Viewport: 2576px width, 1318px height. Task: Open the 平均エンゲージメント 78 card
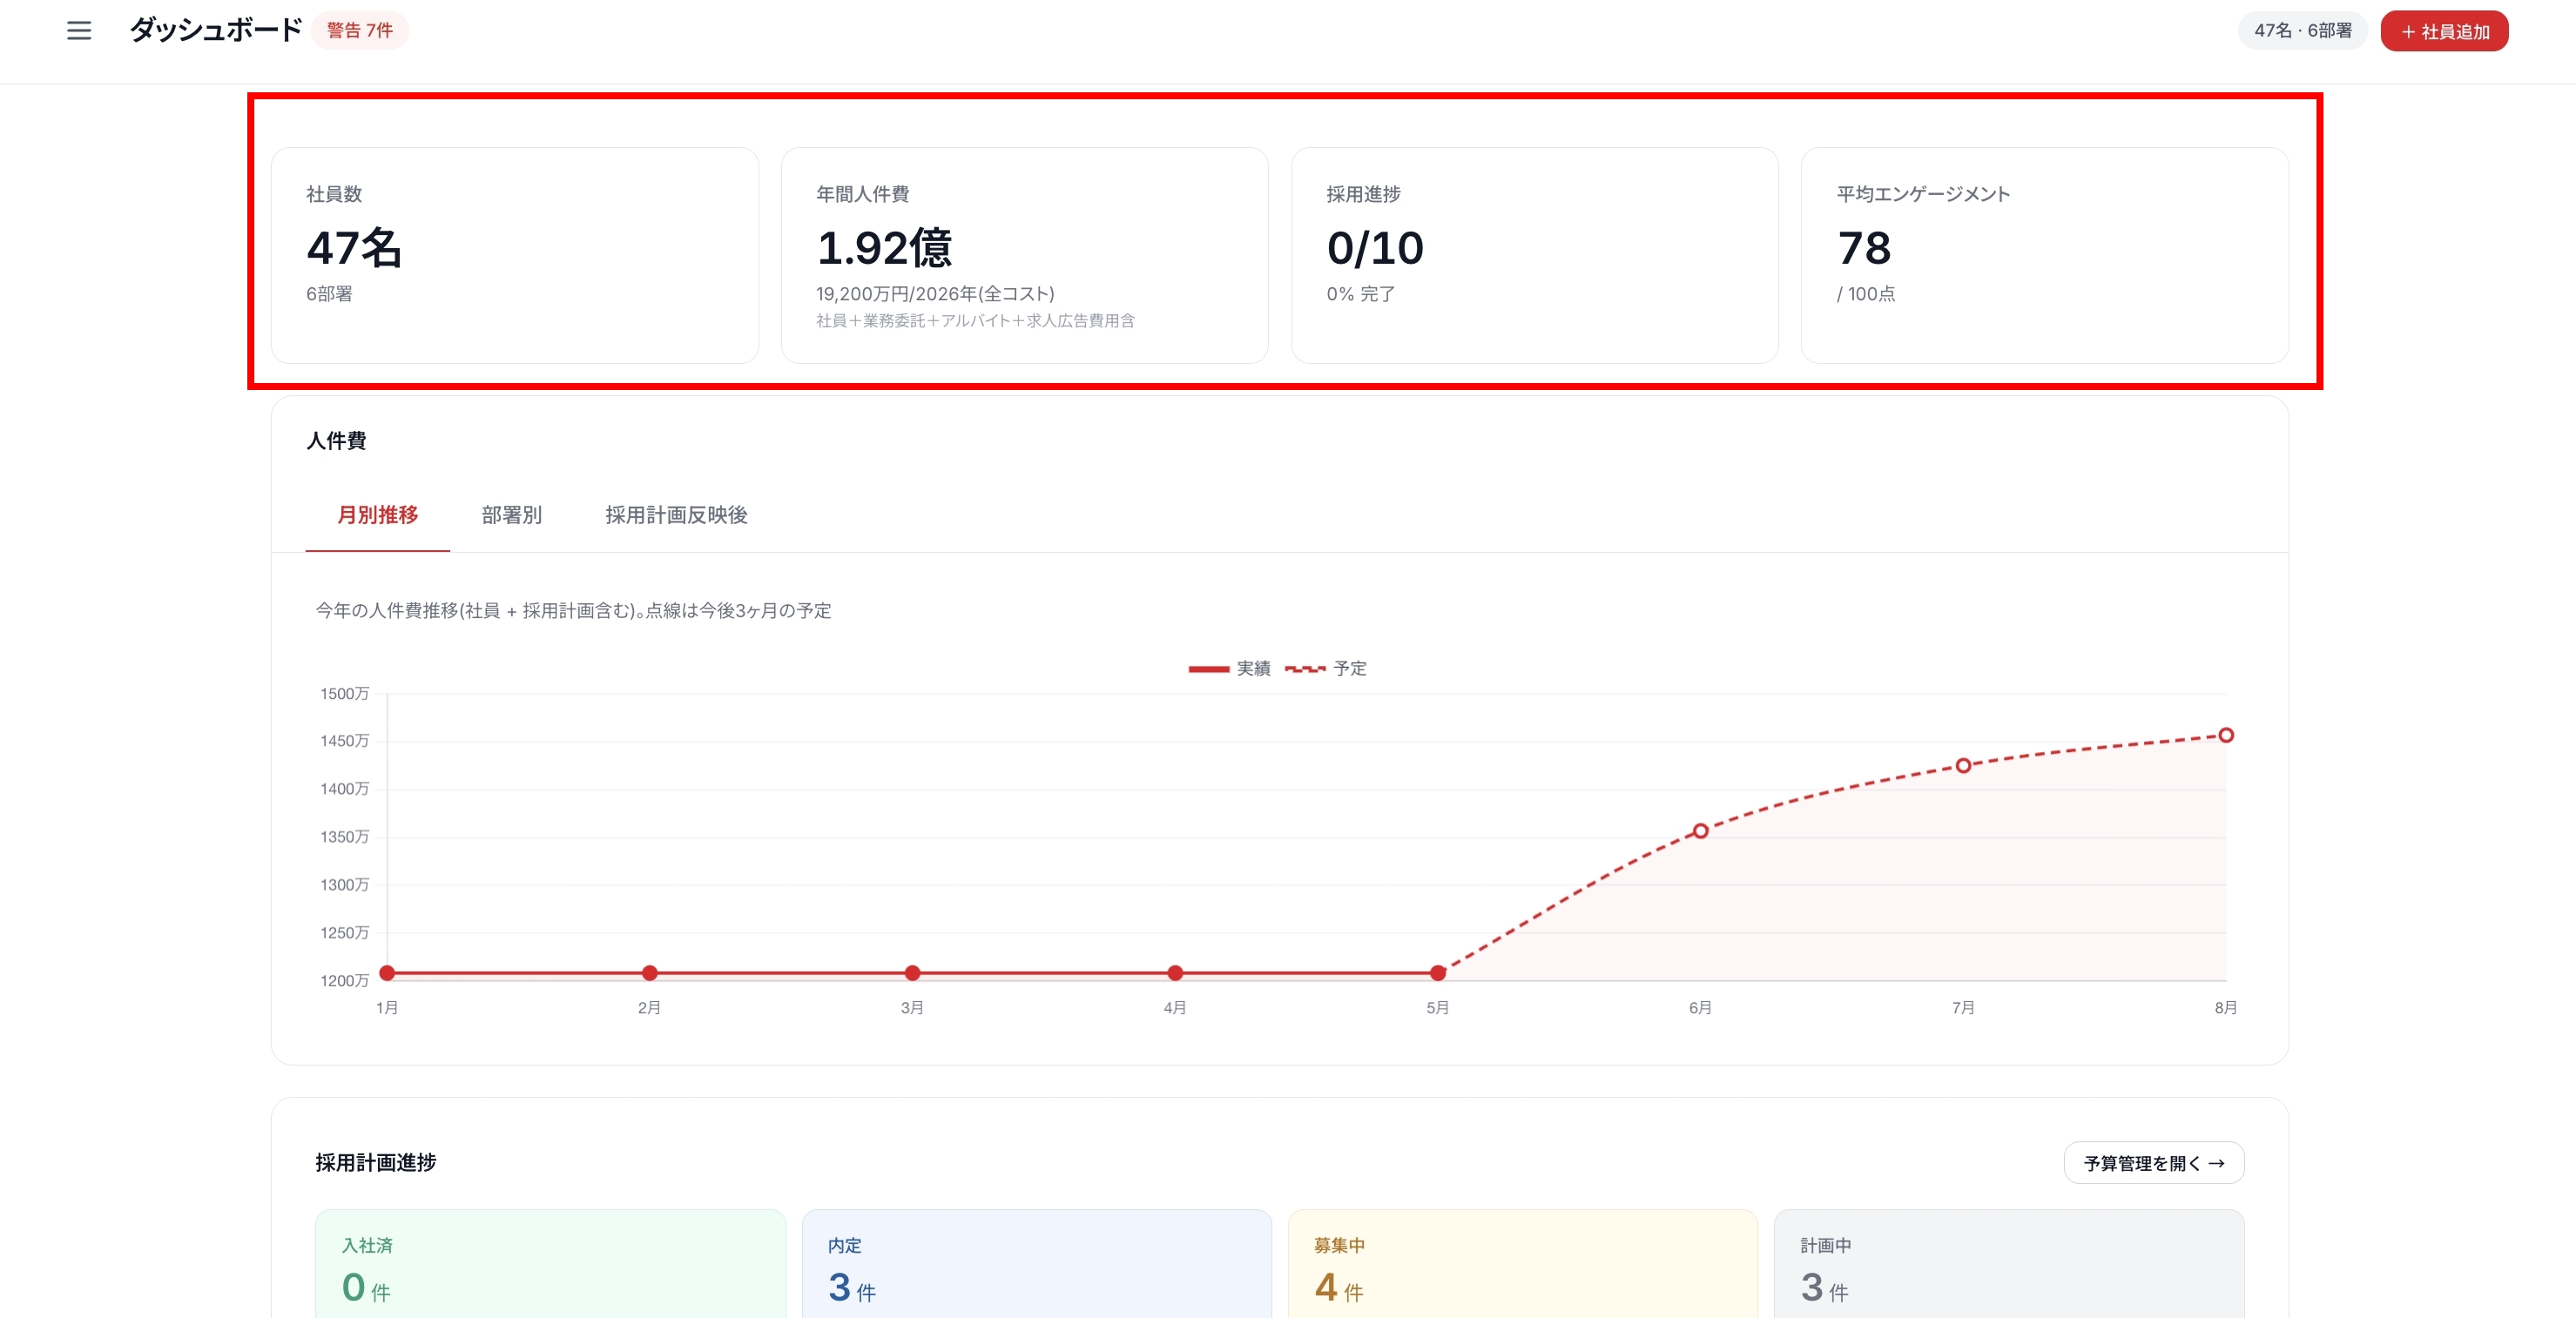(x=2045, y=255)
